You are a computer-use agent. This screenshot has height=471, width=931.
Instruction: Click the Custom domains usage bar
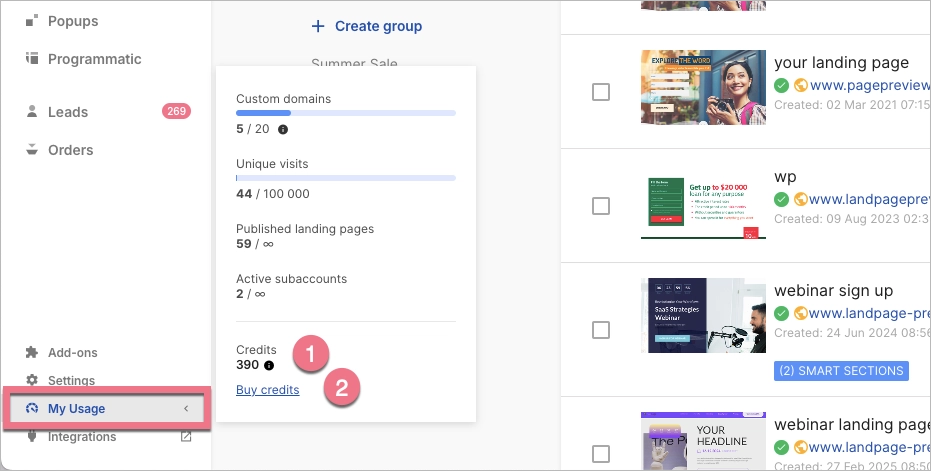(346, 113)
